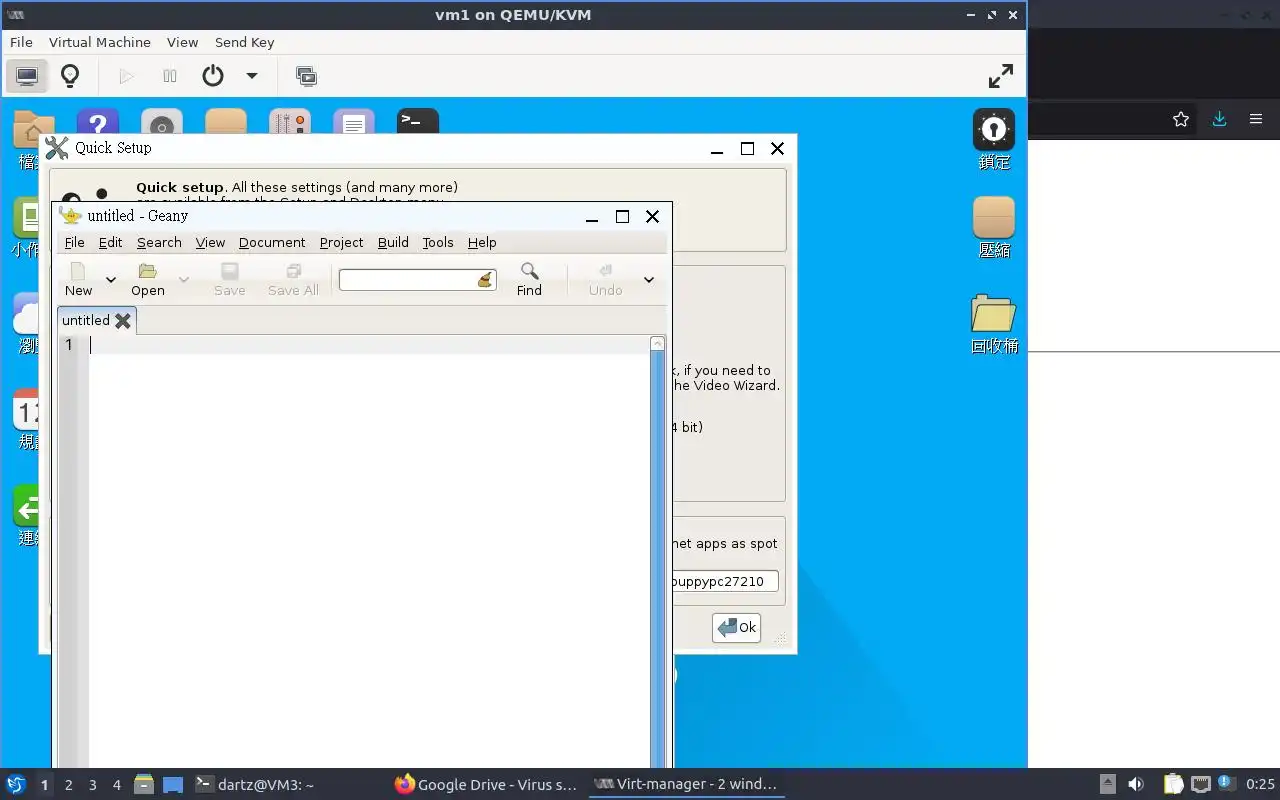Click the Firefox downloads arrow icon
1280x800 pixels.
click(1219, 119)
